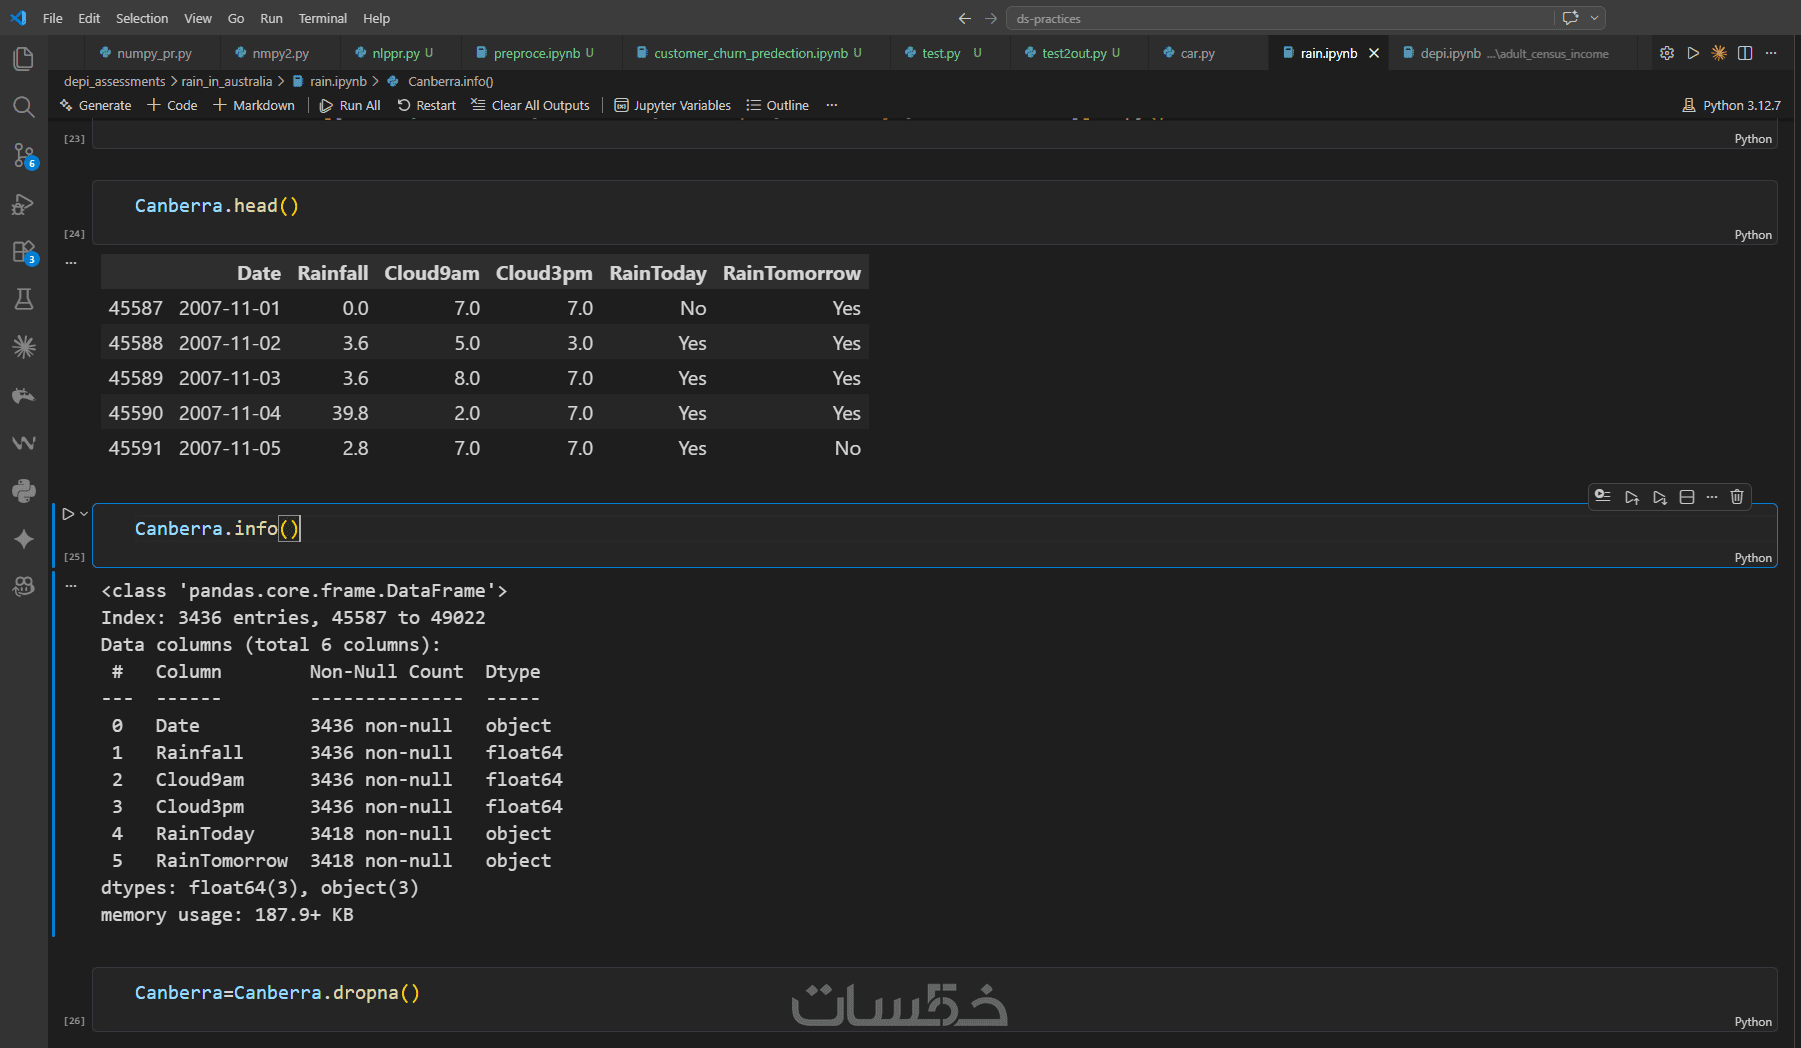The width and height of the screenshot is (1801, 1048).
Task: Open the Terminal menu
Action: click(322, 18)
